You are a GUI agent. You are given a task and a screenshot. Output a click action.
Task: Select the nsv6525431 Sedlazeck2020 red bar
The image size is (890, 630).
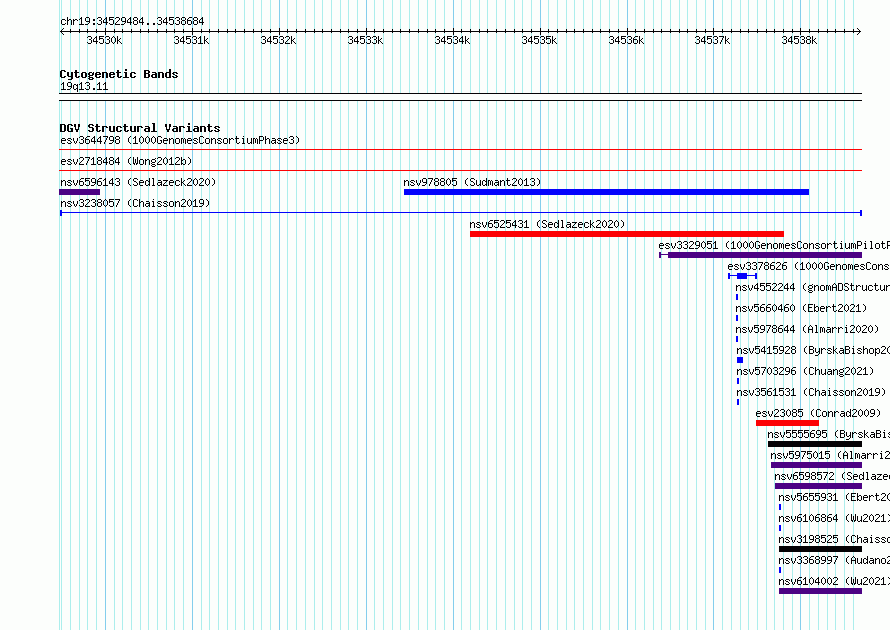pyautogui.click(x=627, y=234)
